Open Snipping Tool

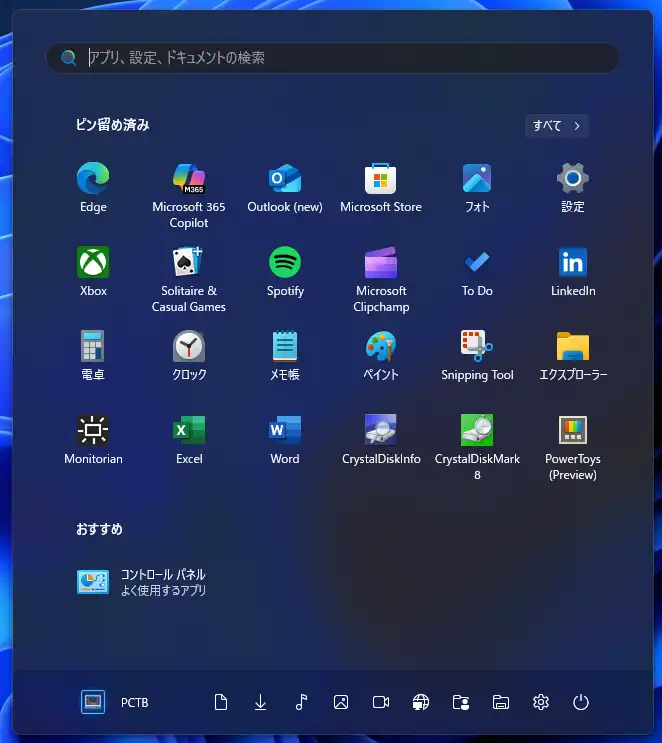click(477, 355)
